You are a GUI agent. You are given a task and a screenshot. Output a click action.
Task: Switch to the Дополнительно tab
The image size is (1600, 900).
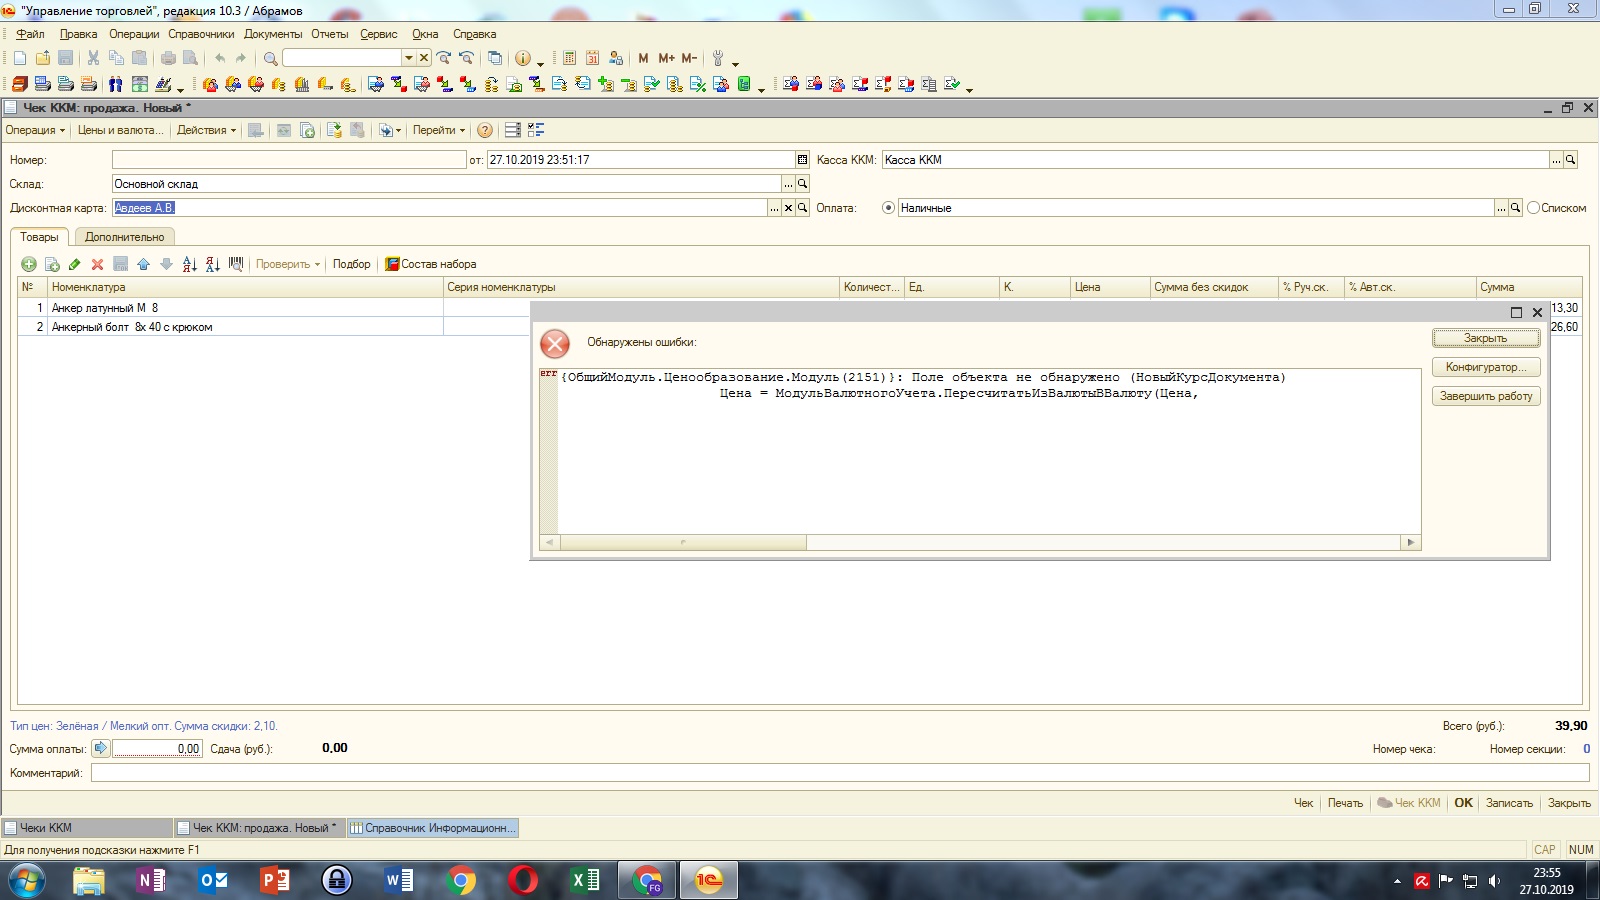[124, 237]
